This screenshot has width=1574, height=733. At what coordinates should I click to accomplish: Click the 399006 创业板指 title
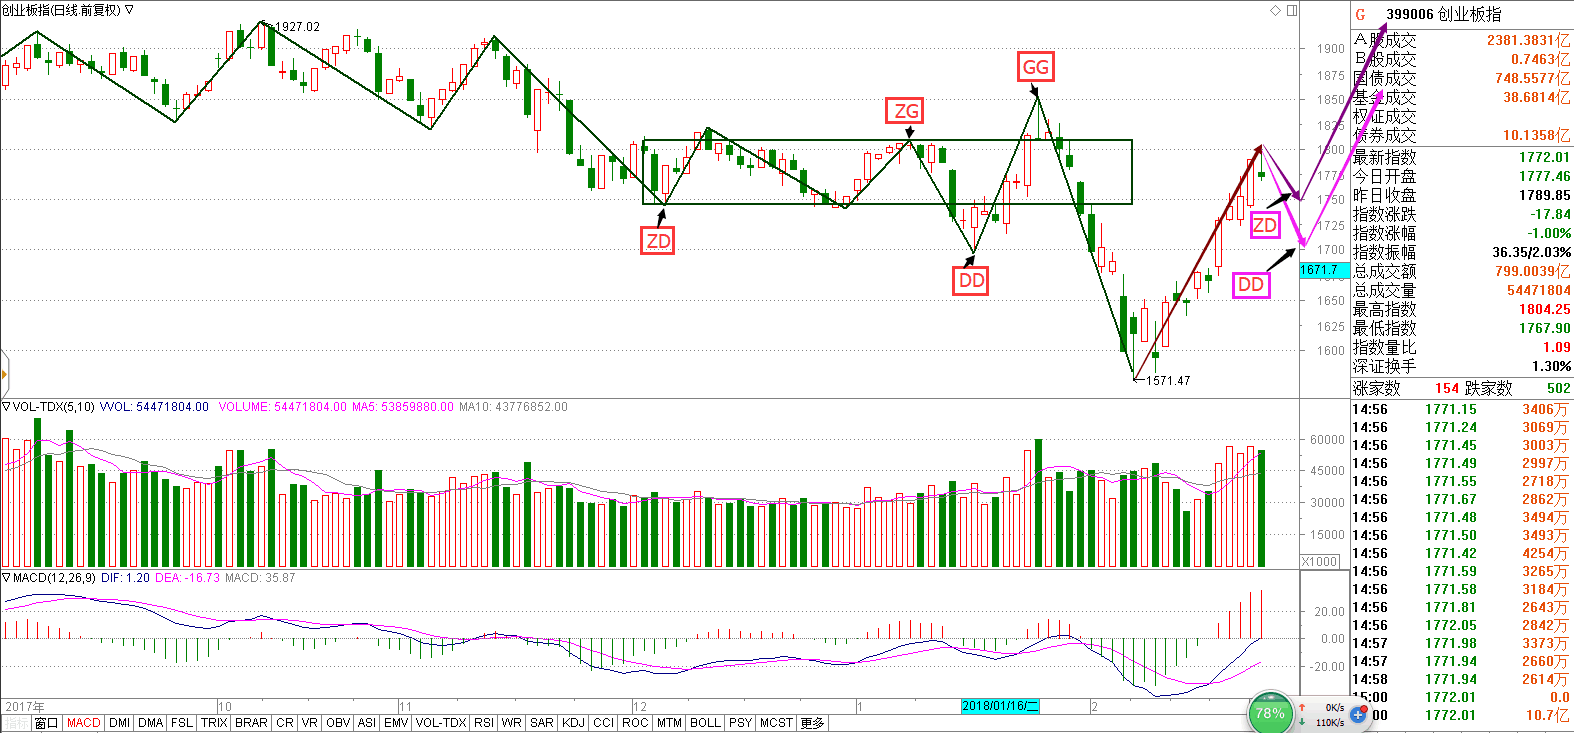[x=1443, y=14]
